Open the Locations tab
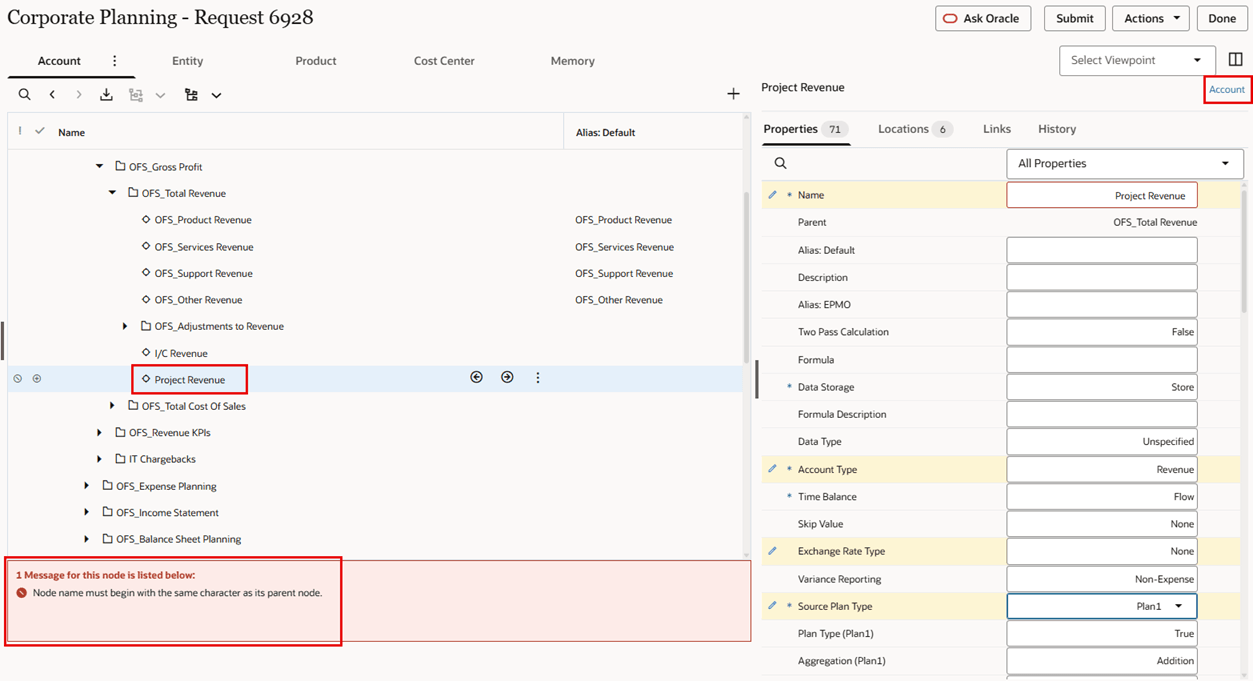 (914, 129)
